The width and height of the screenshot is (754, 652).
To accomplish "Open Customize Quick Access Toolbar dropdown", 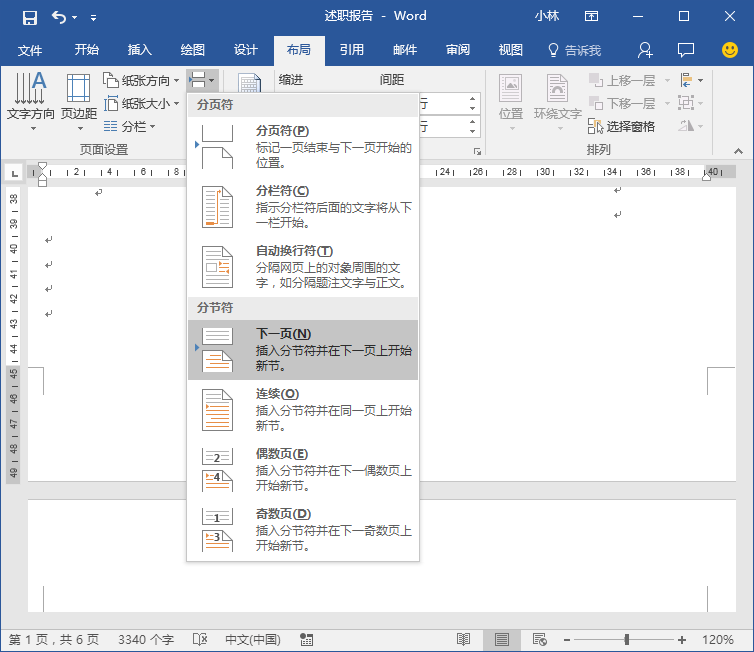I will click(x=93, y=18).
